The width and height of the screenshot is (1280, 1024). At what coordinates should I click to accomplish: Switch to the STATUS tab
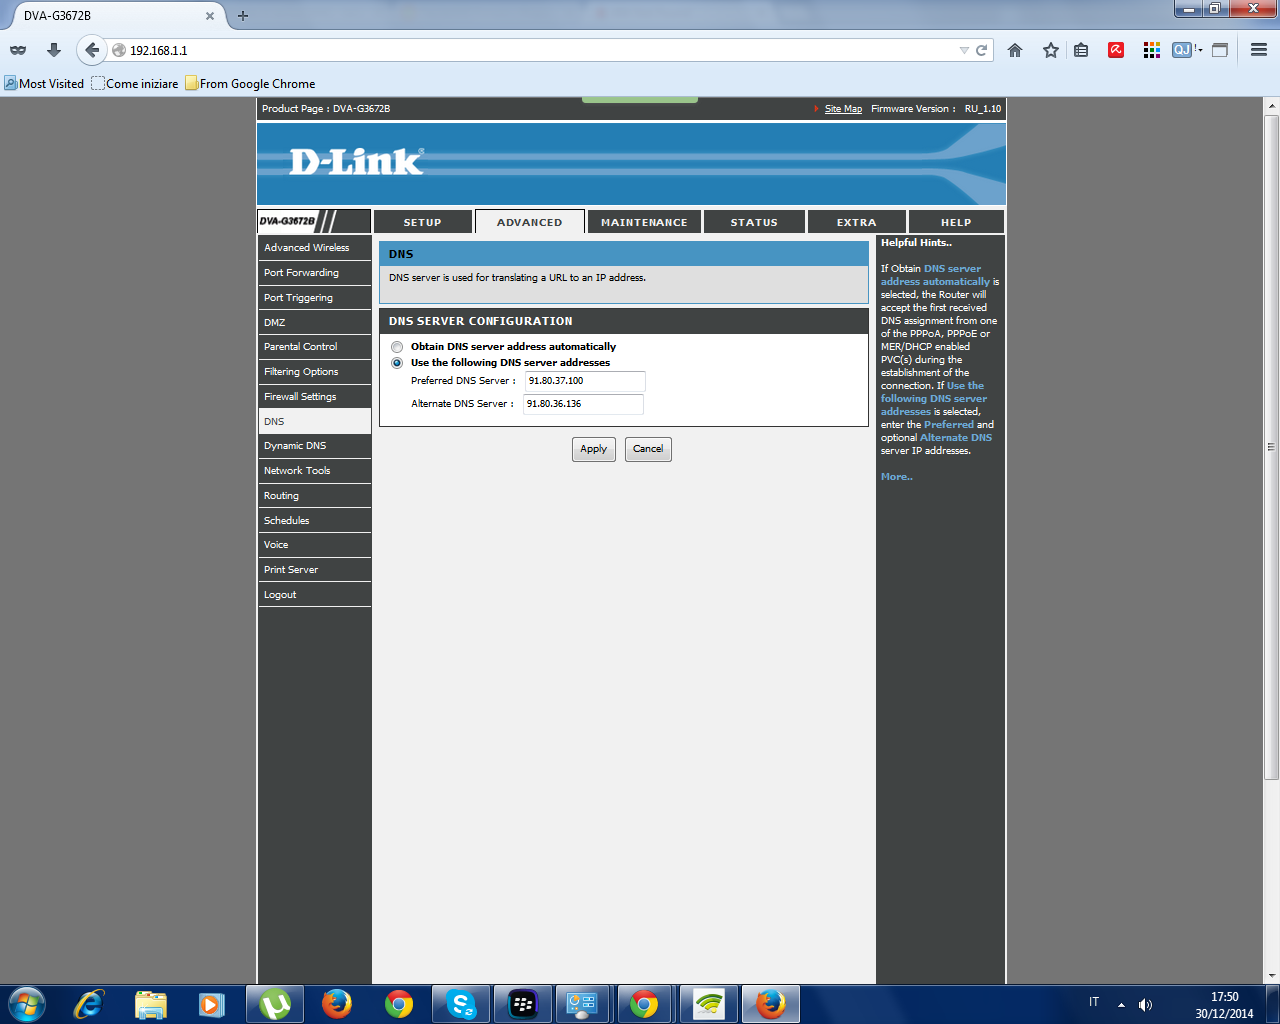(754, 222)
